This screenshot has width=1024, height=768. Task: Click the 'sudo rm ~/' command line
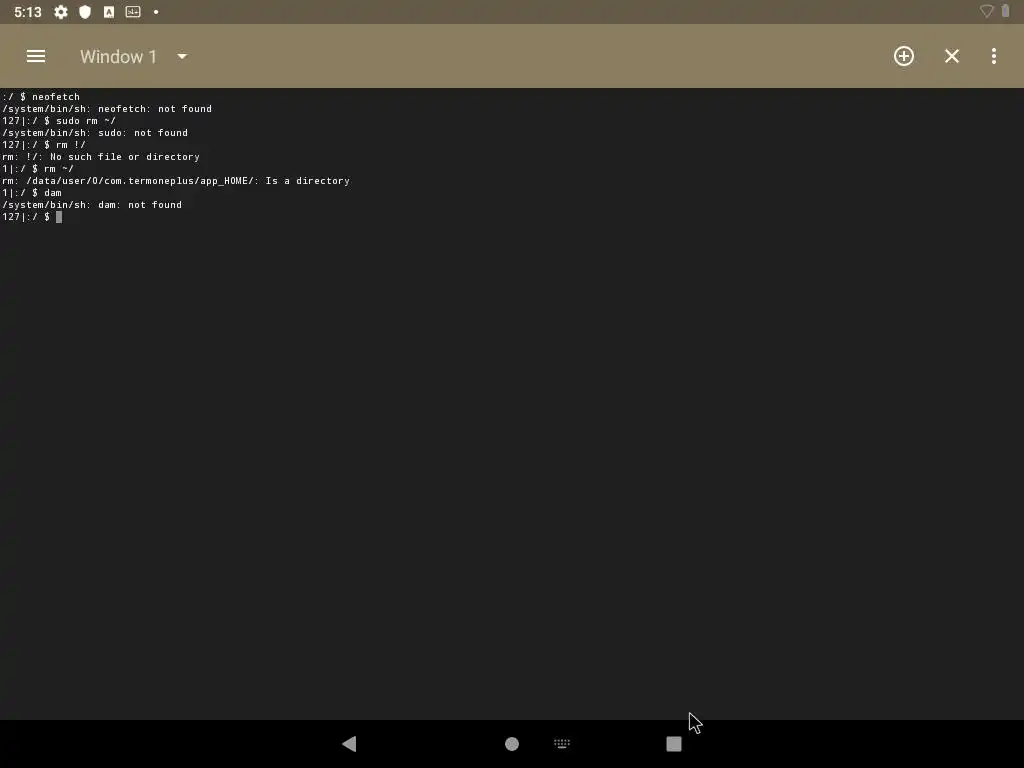click(59, 121)
